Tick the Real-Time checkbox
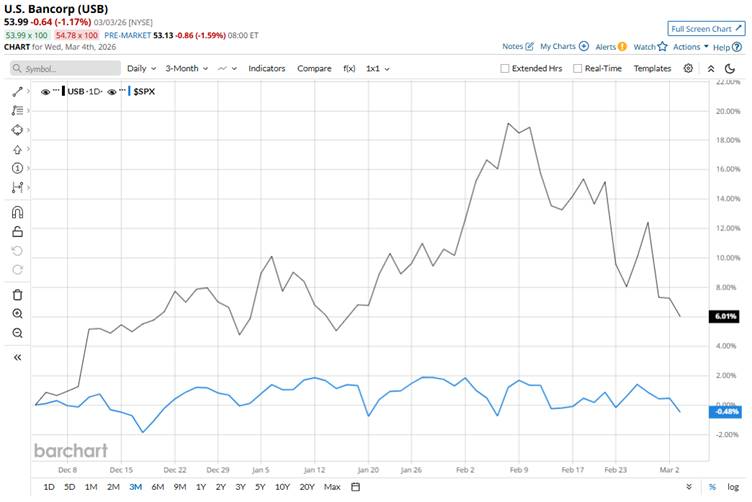The width and height of the screenshot is (752, 502). coord(578,69)
